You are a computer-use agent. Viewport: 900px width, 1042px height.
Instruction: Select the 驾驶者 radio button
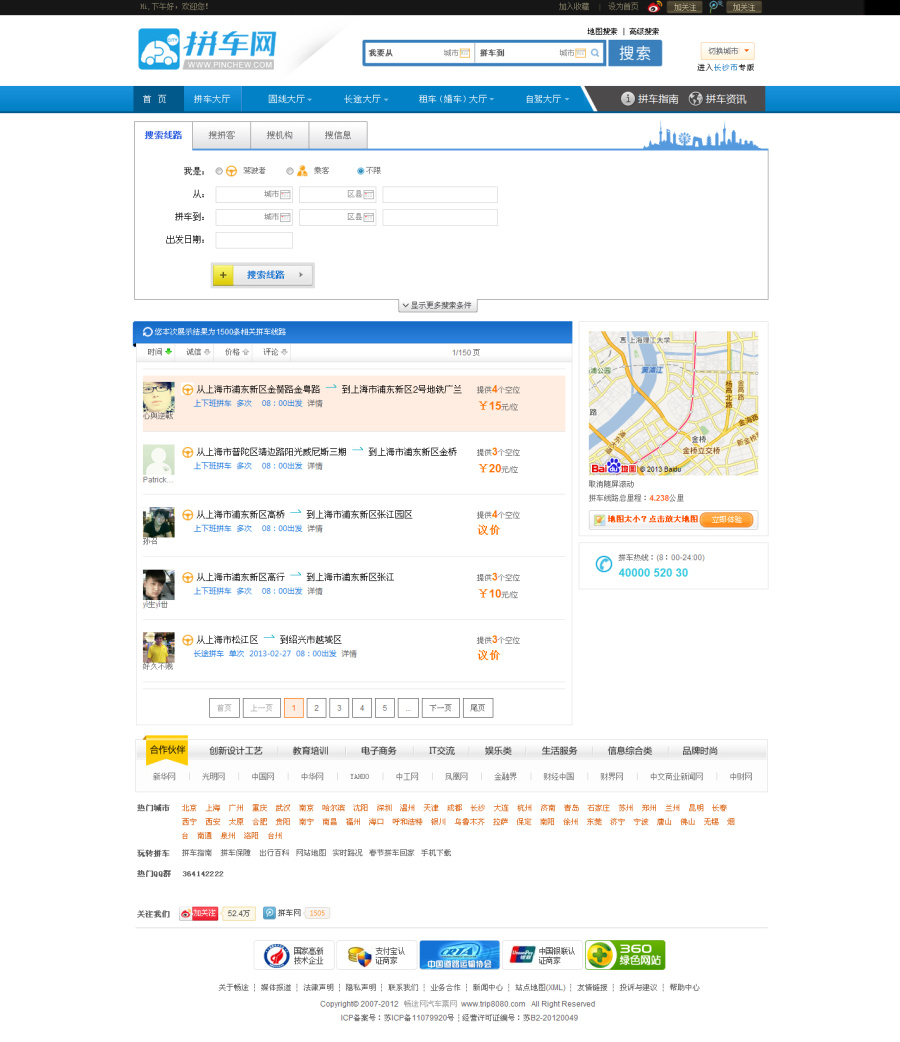click(217, 170)
